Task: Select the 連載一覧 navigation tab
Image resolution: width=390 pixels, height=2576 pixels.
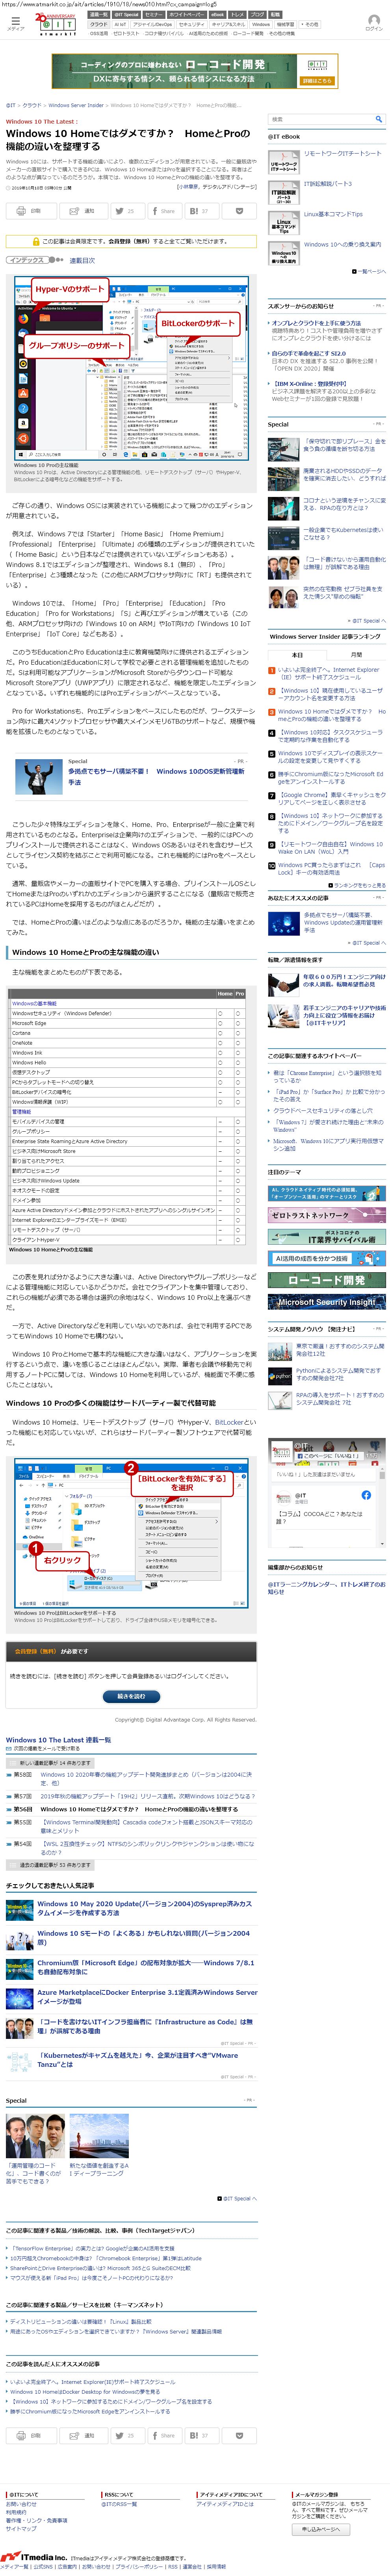Action: pyautogui.click(x=98, y=15)
